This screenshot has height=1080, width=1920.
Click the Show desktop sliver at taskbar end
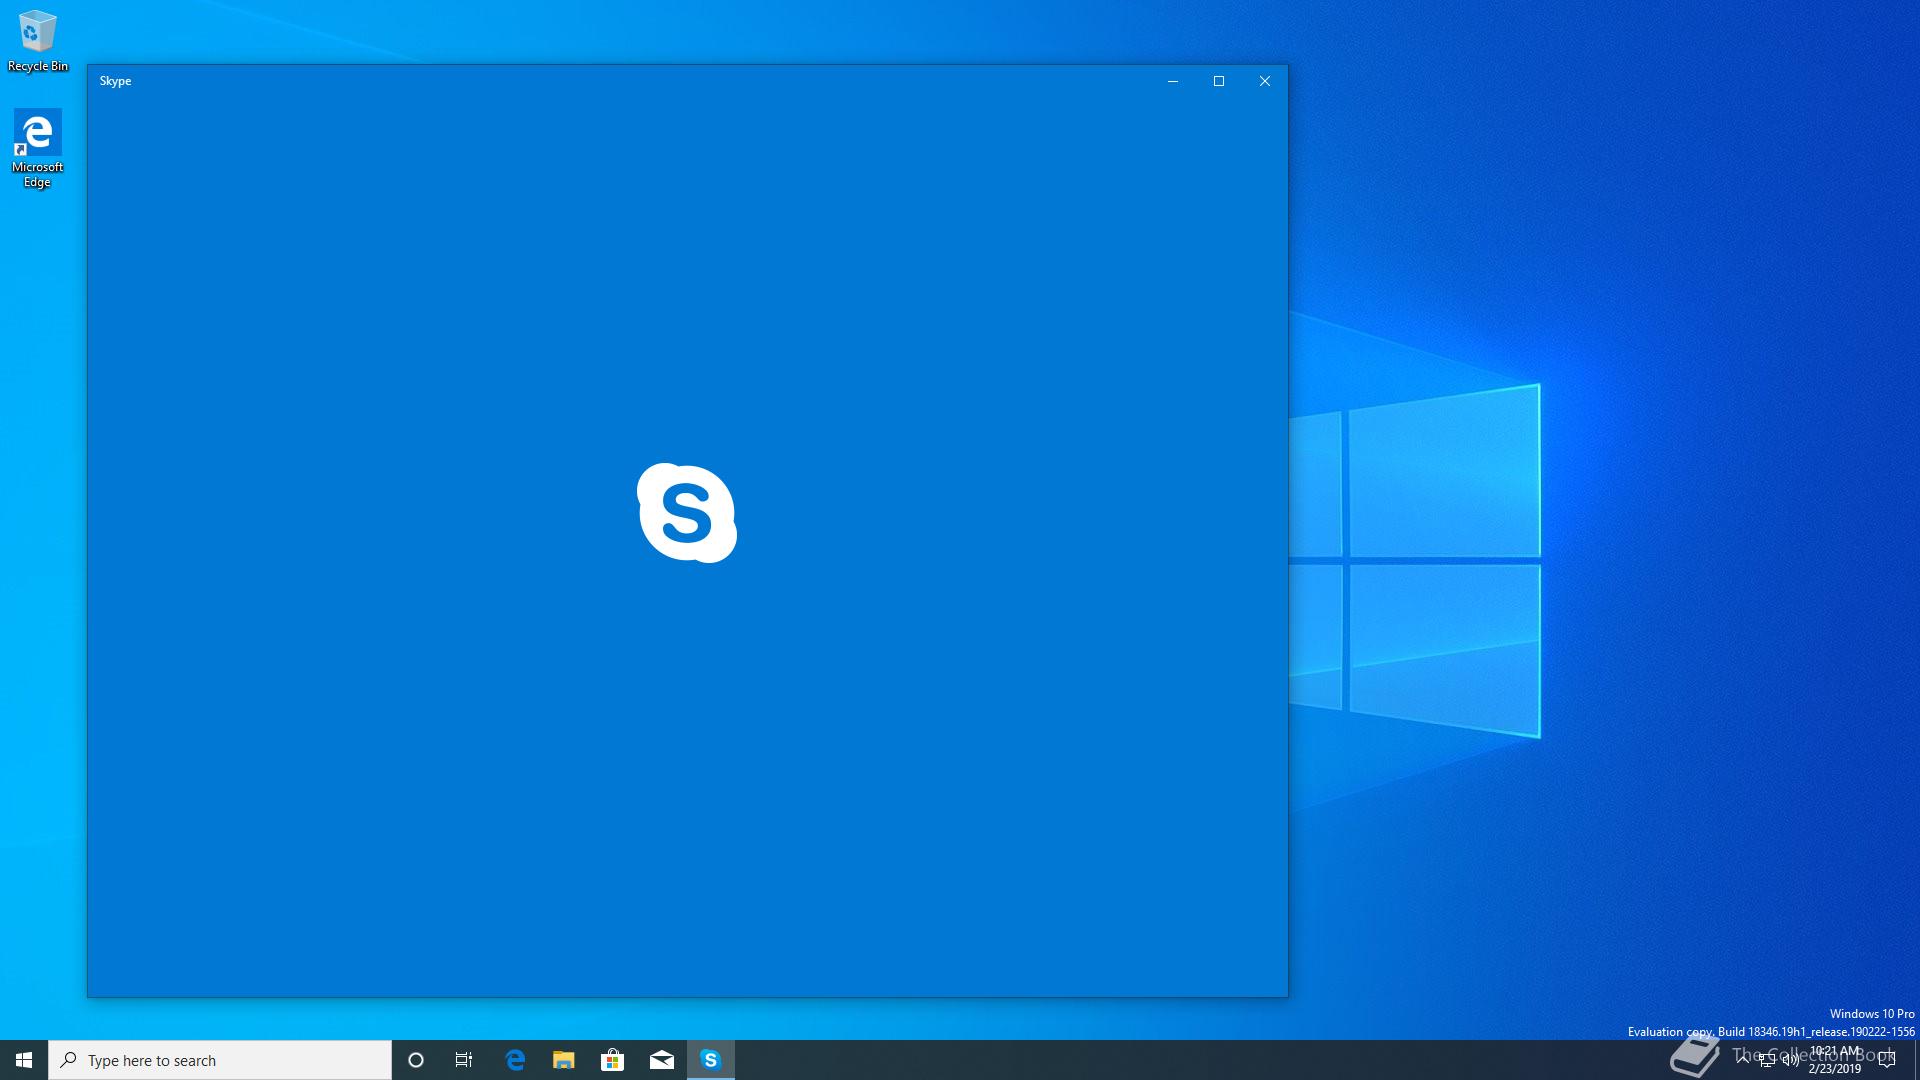pyautogui.click(x=1916, y=1060)
